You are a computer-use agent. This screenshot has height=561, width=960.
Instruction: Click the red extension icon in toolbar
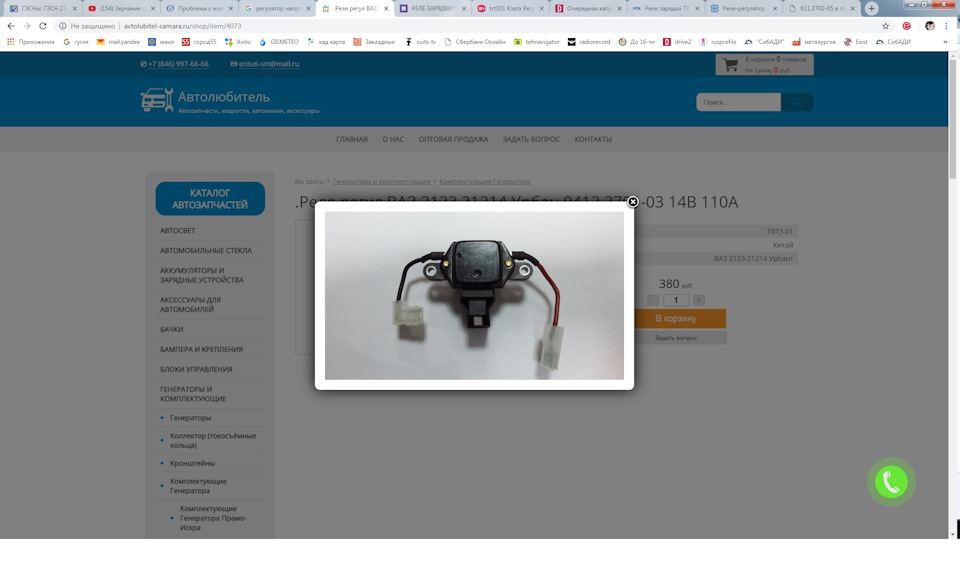tap(907, 26)
